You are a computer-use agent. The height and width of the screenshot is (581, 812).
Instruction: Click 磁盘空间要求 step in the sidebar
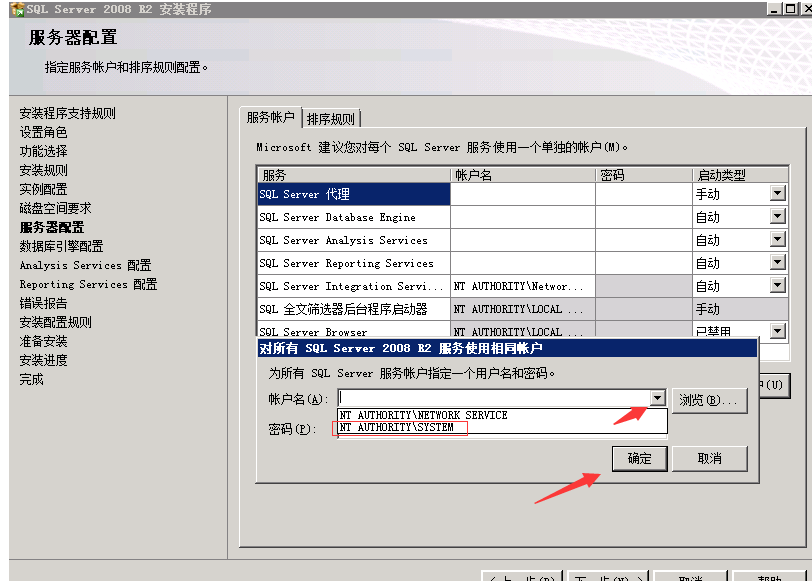[x=55, y=208]
